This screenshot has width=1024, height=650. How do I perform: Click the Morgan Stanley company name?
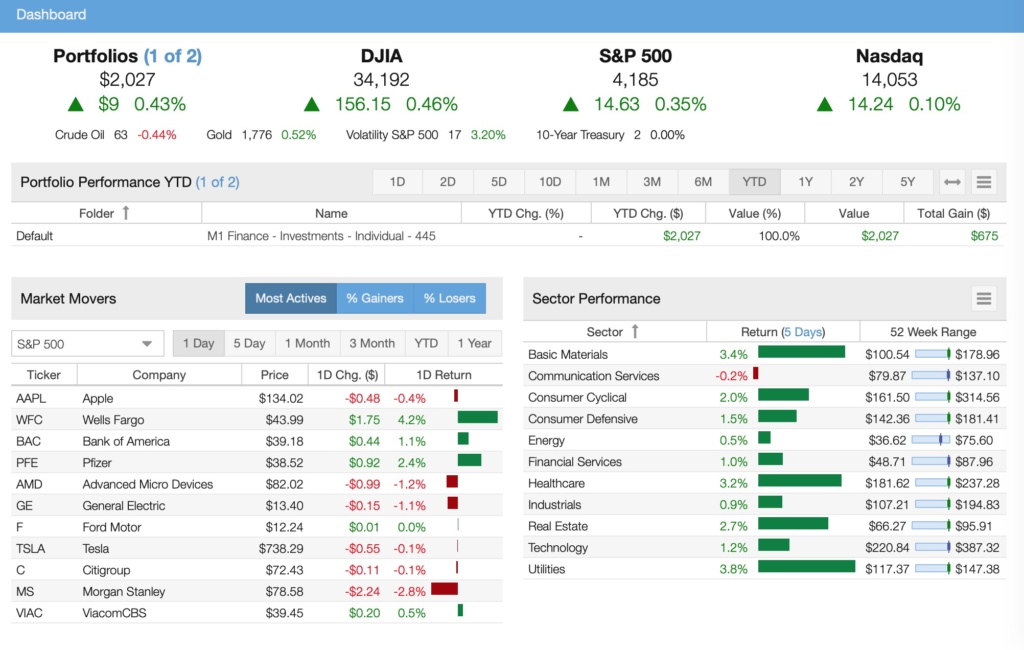click(x=123, y=592)
